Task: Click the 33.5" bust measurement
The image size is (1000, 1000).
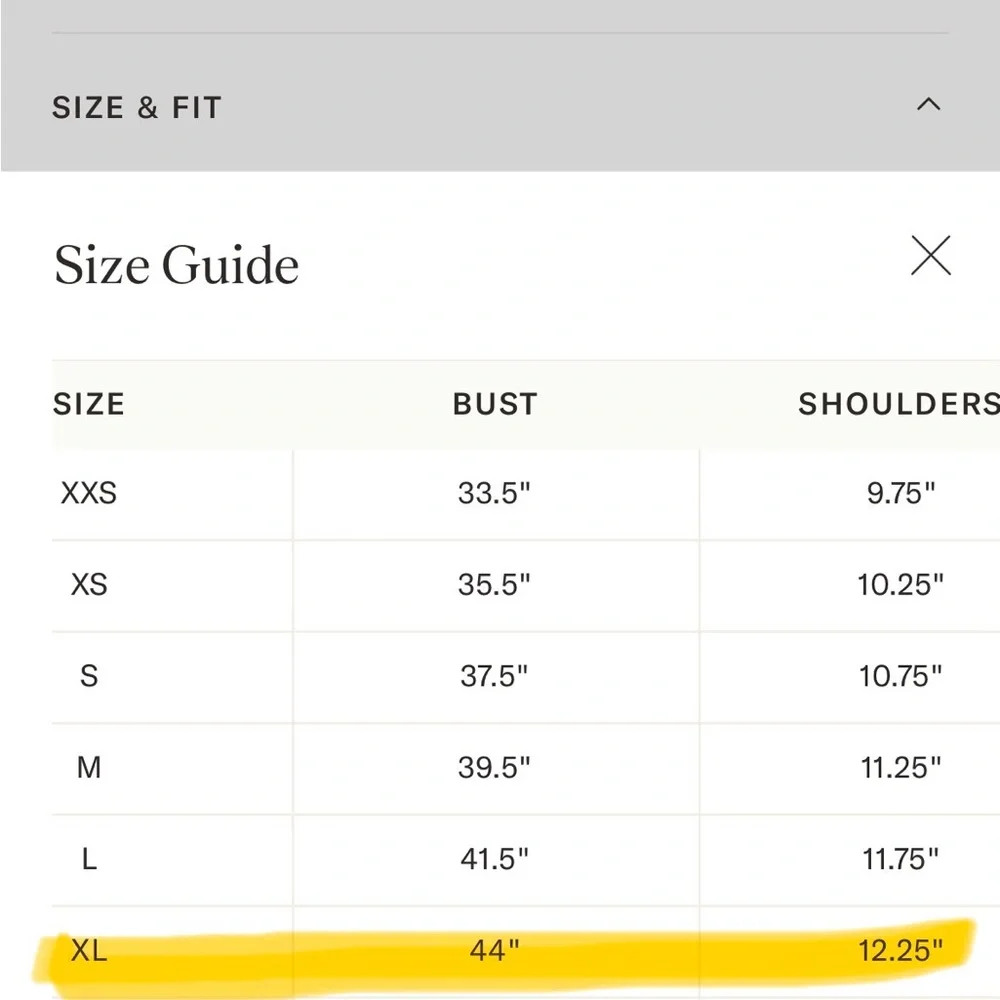Action: 494,493
